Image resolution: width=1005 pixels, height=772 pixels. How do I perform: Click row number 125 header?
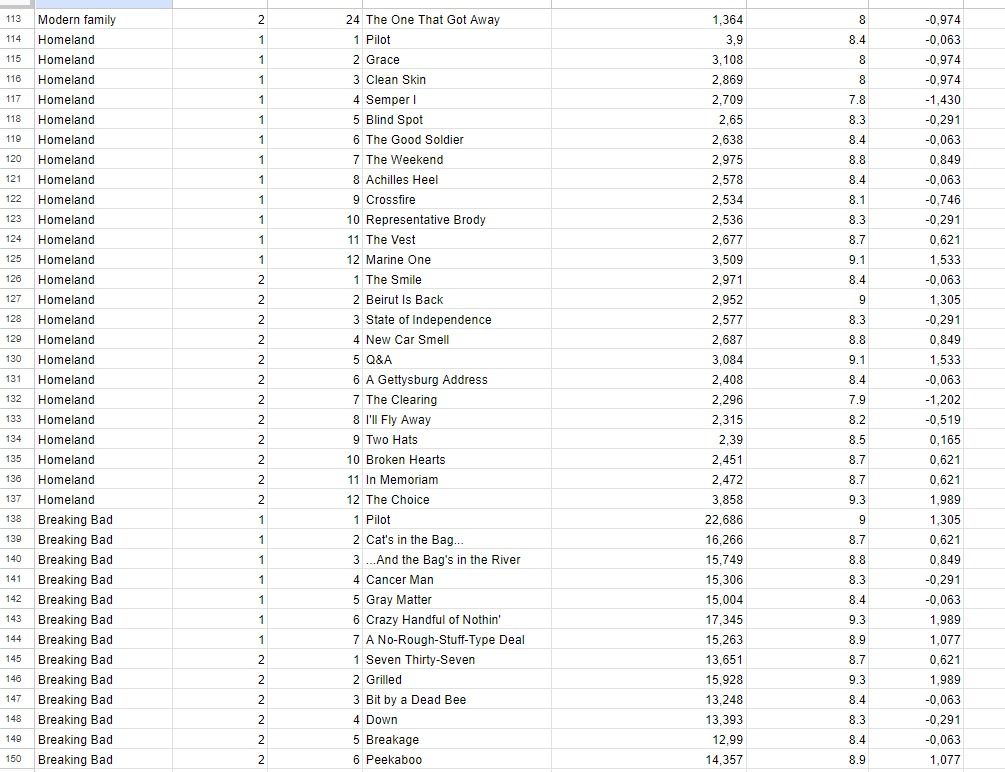pyautogui.click(x=14, y=260)
